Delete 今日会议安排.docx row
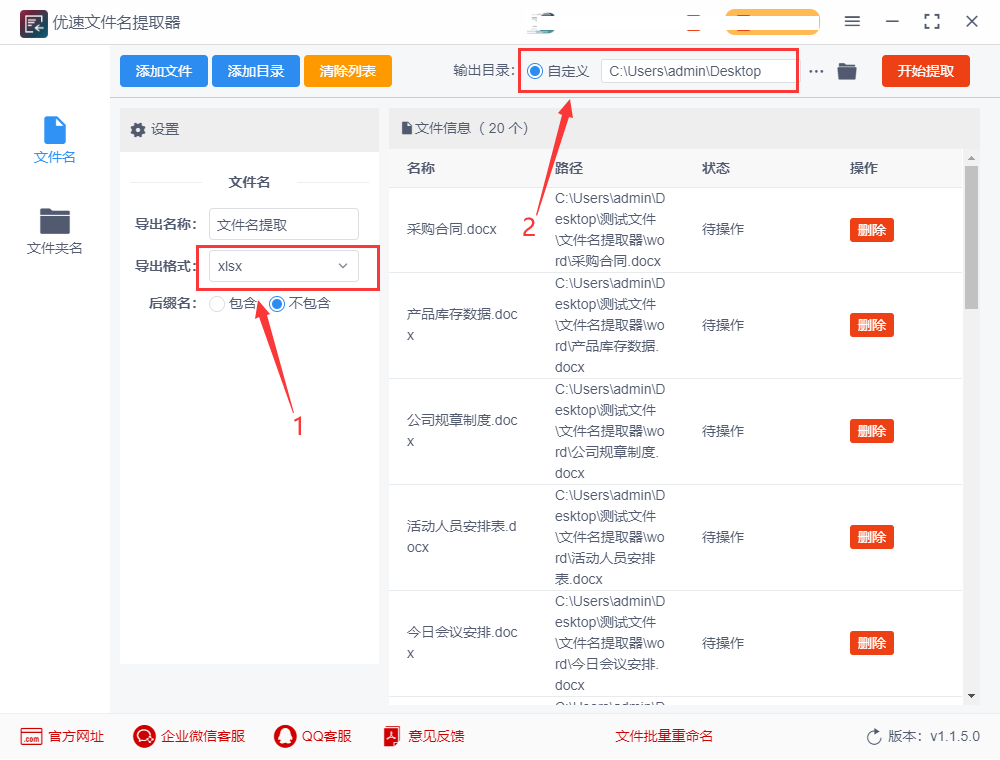 point(871,643)
